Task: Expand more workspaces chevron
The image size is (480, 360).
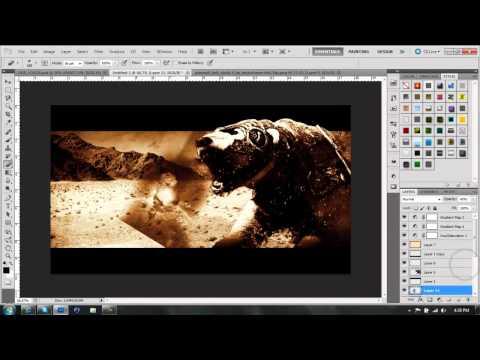Action: pyautogui.click(x=402, y=52)
